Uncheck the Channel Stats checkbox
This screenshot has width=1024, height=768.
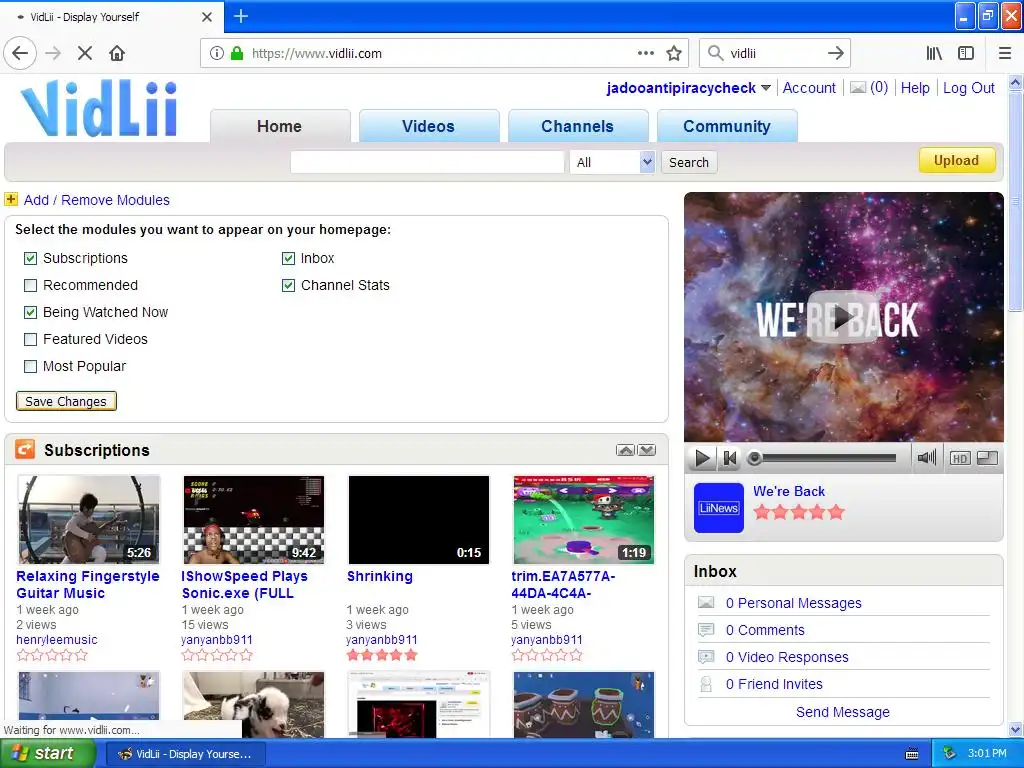(288, 285)
